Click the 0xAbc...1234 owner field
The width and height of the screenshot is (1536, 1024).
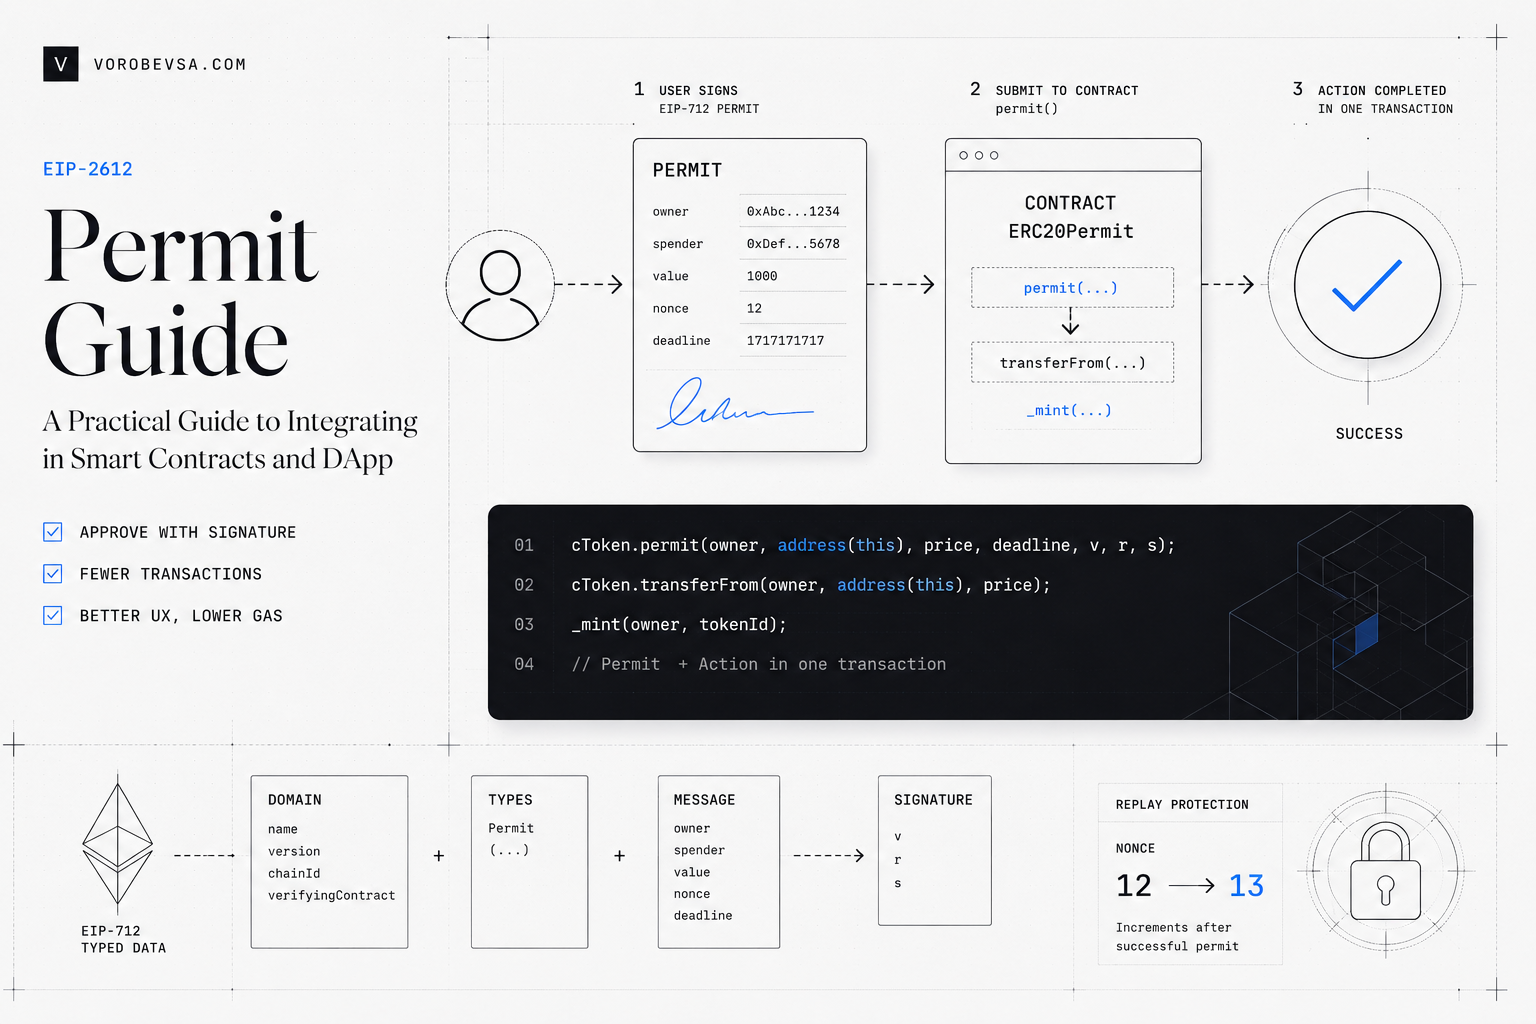(x=793, y=211)
